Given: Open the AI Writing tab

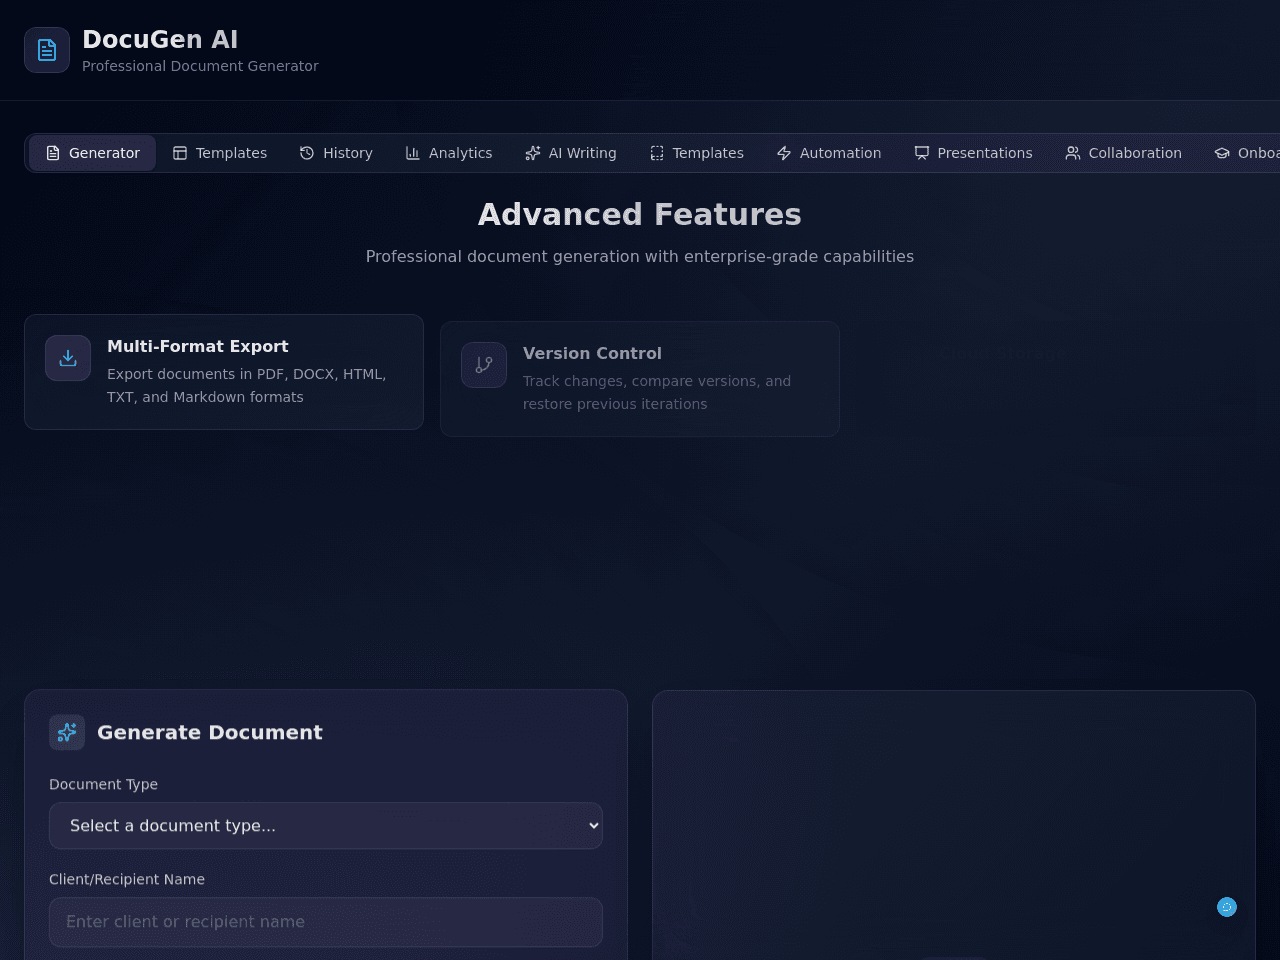Looking at the screenshot, I should pos(571,153).
